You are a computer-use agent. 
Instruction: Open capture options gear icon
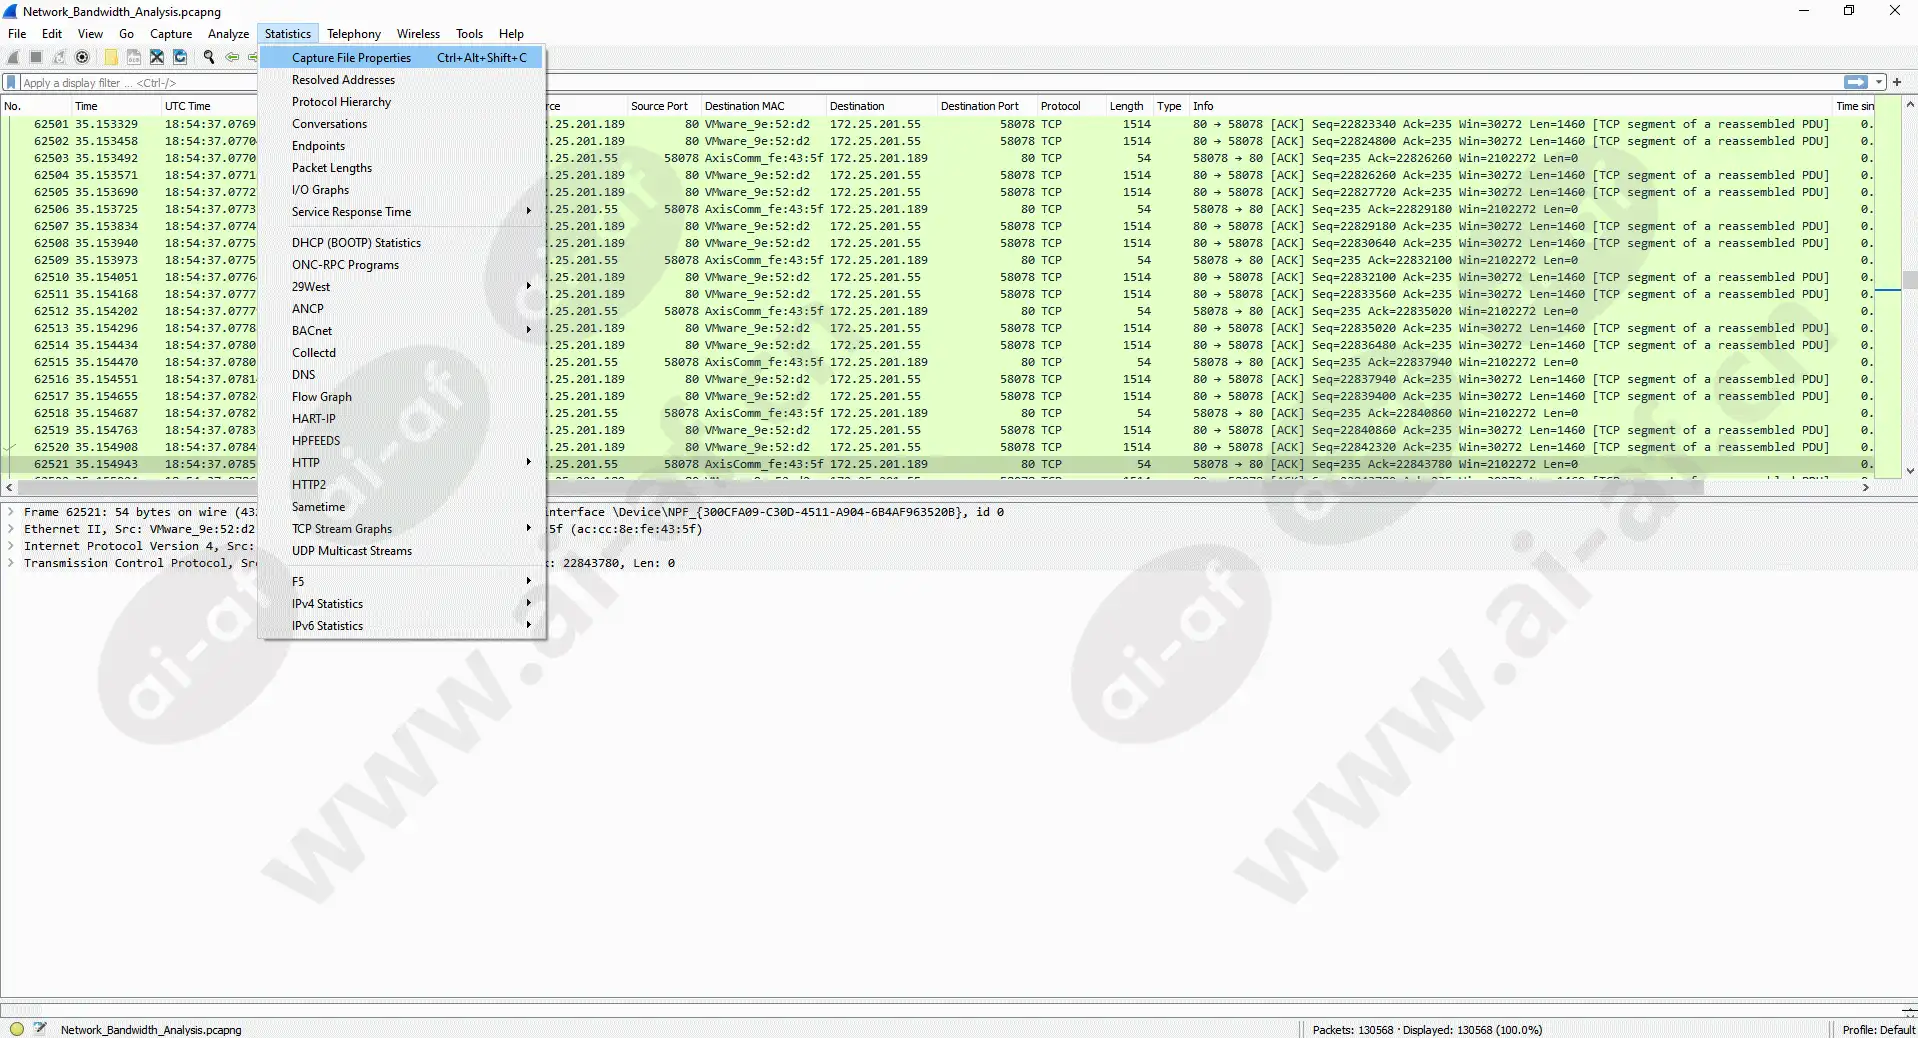point(82,57)
